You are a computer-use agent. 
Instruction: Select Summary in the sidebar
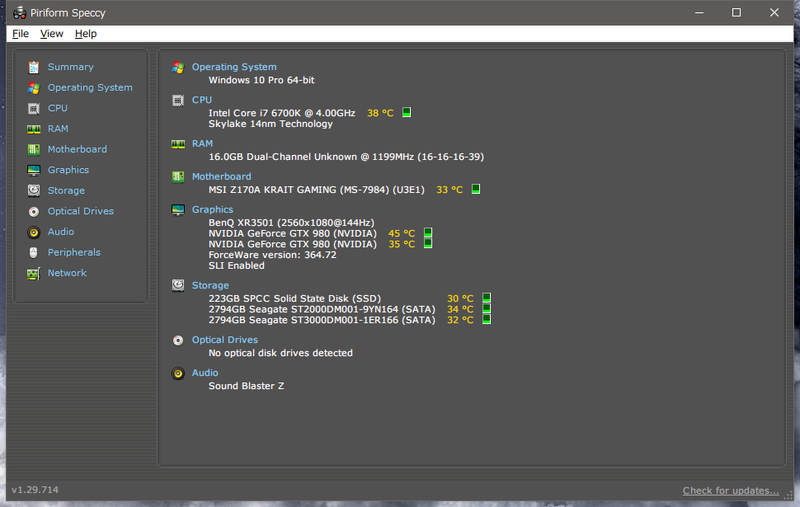tap(70, 67)
